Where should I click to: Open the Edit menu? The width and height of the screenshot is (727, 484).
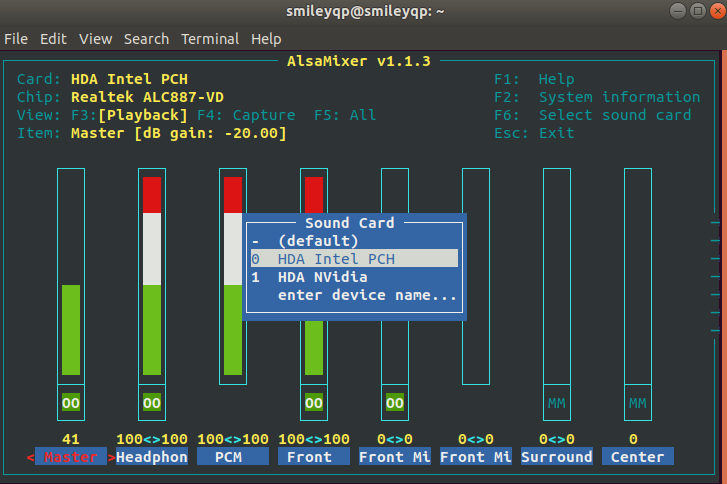pos(53,39)
